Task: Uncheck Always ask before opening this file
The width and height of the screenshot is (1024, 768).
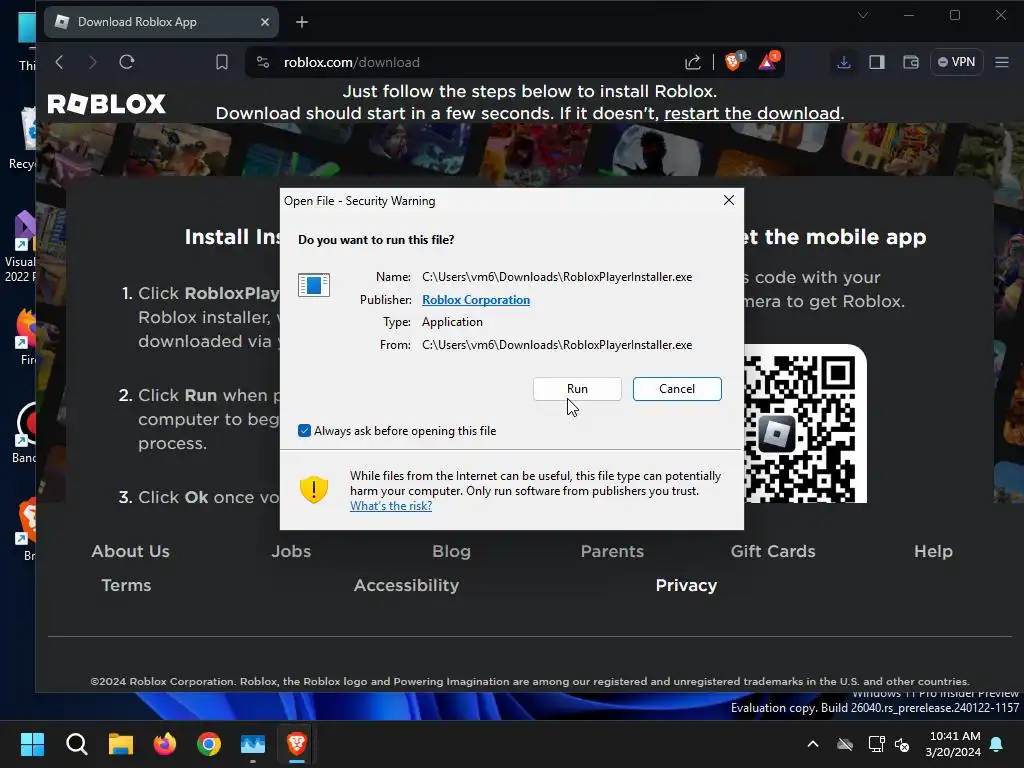Action: click(x=304, y=430)
